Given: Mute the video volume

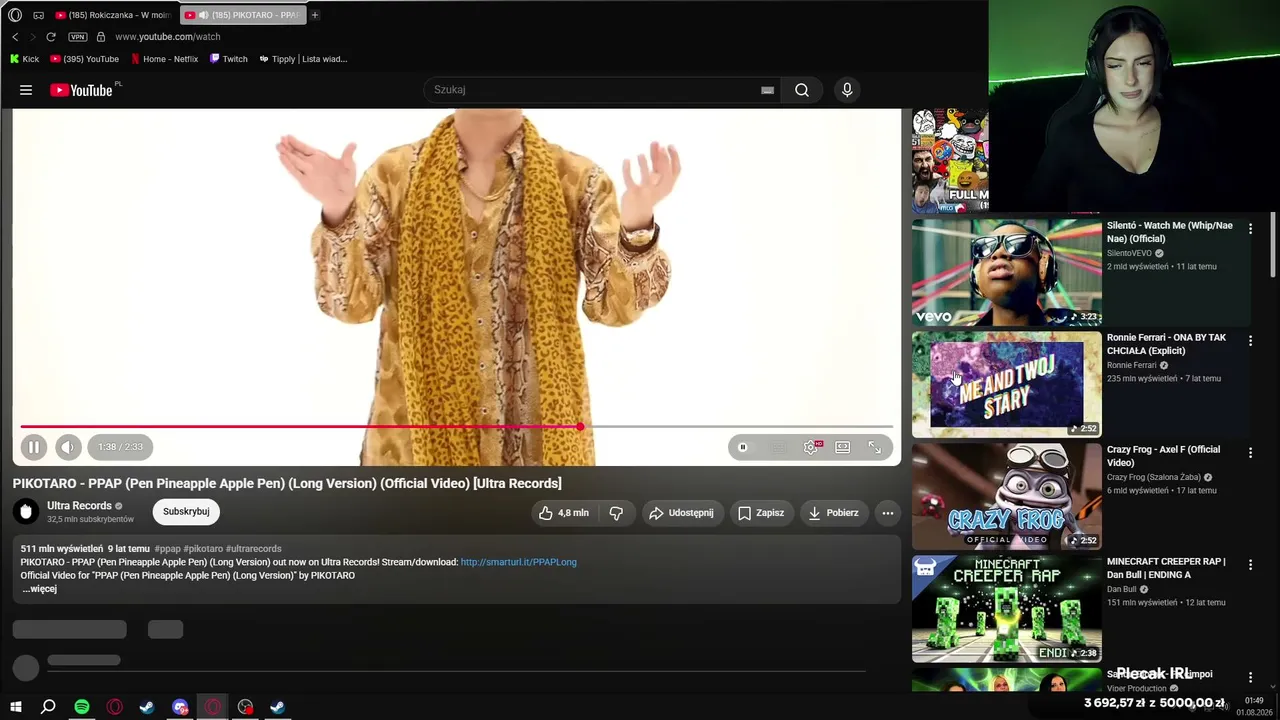Looking at the screenshot, I should coord(67,447).
